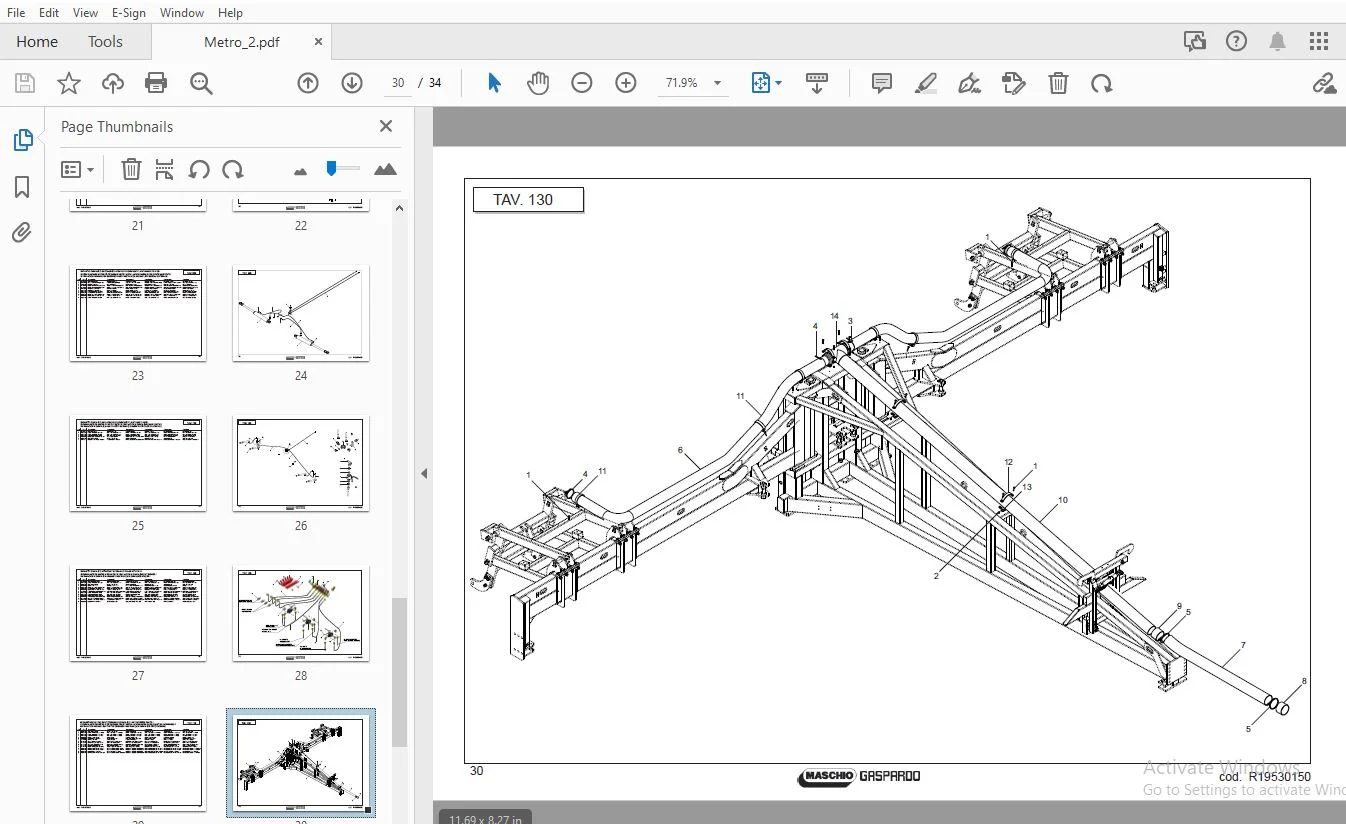Image resolution: width=1346 pixels, height=824 pixels.
Task: Open the File menu
Action: (x=16, y=12)
